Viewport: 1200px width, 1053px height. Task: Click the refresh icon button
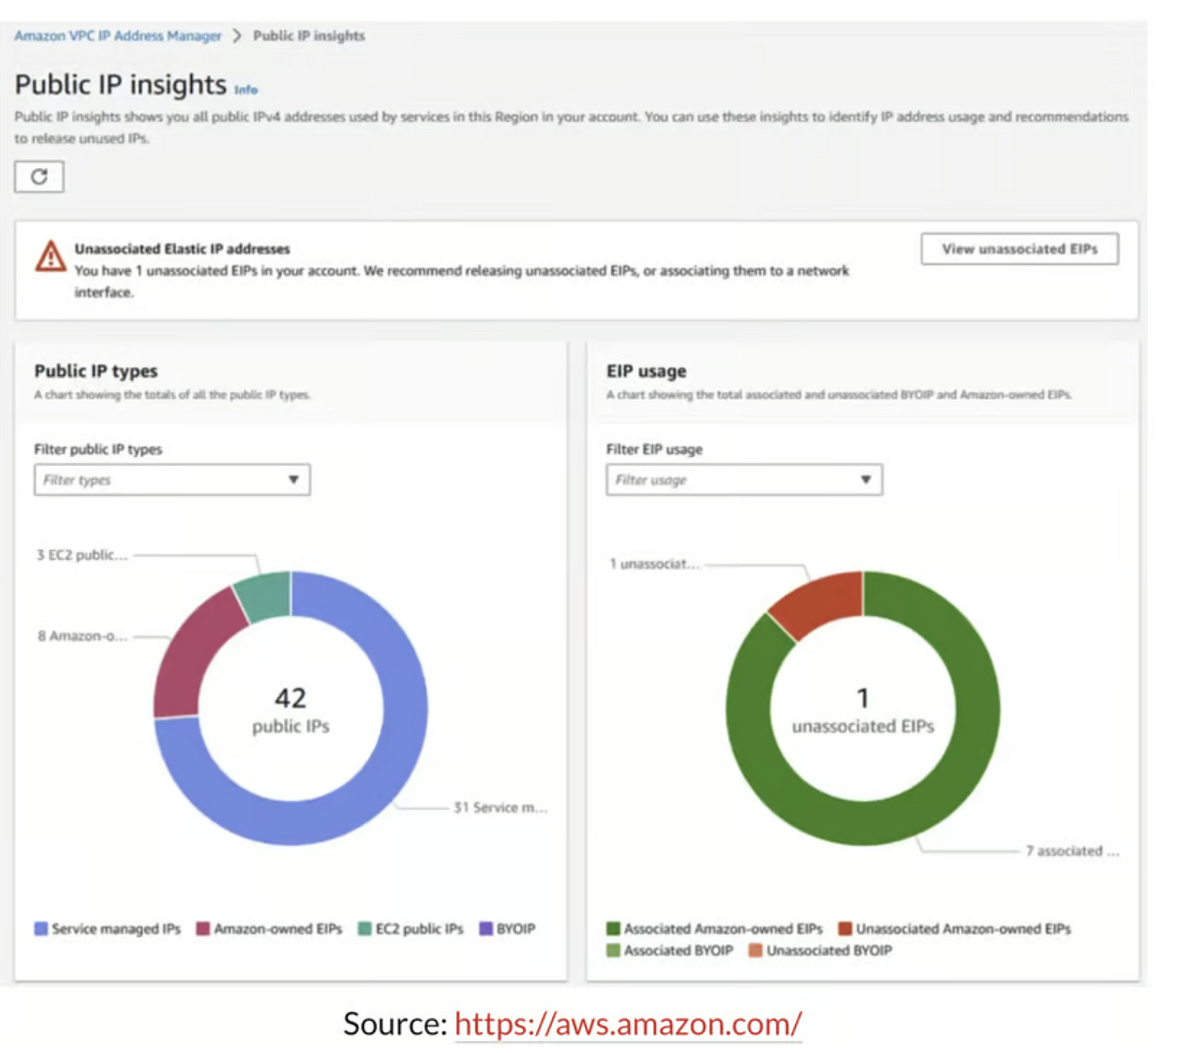(39, 177)
